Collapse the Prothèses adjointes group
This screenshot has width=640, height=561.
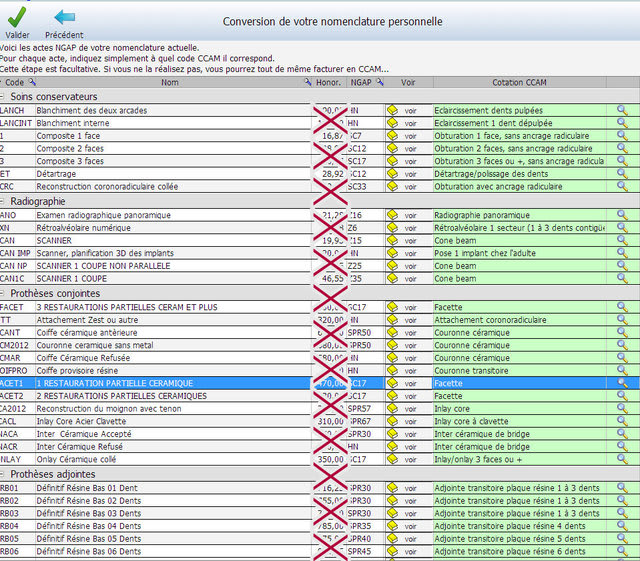4,474
